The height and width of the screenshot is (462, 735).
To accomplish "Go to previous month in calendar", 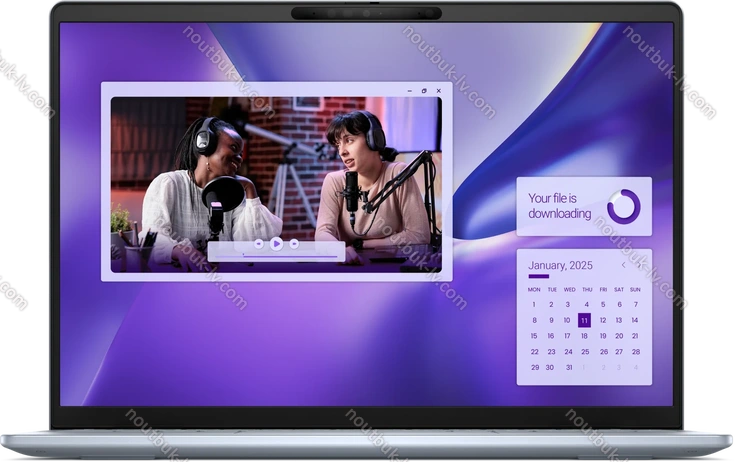I will tap(624, 266).
